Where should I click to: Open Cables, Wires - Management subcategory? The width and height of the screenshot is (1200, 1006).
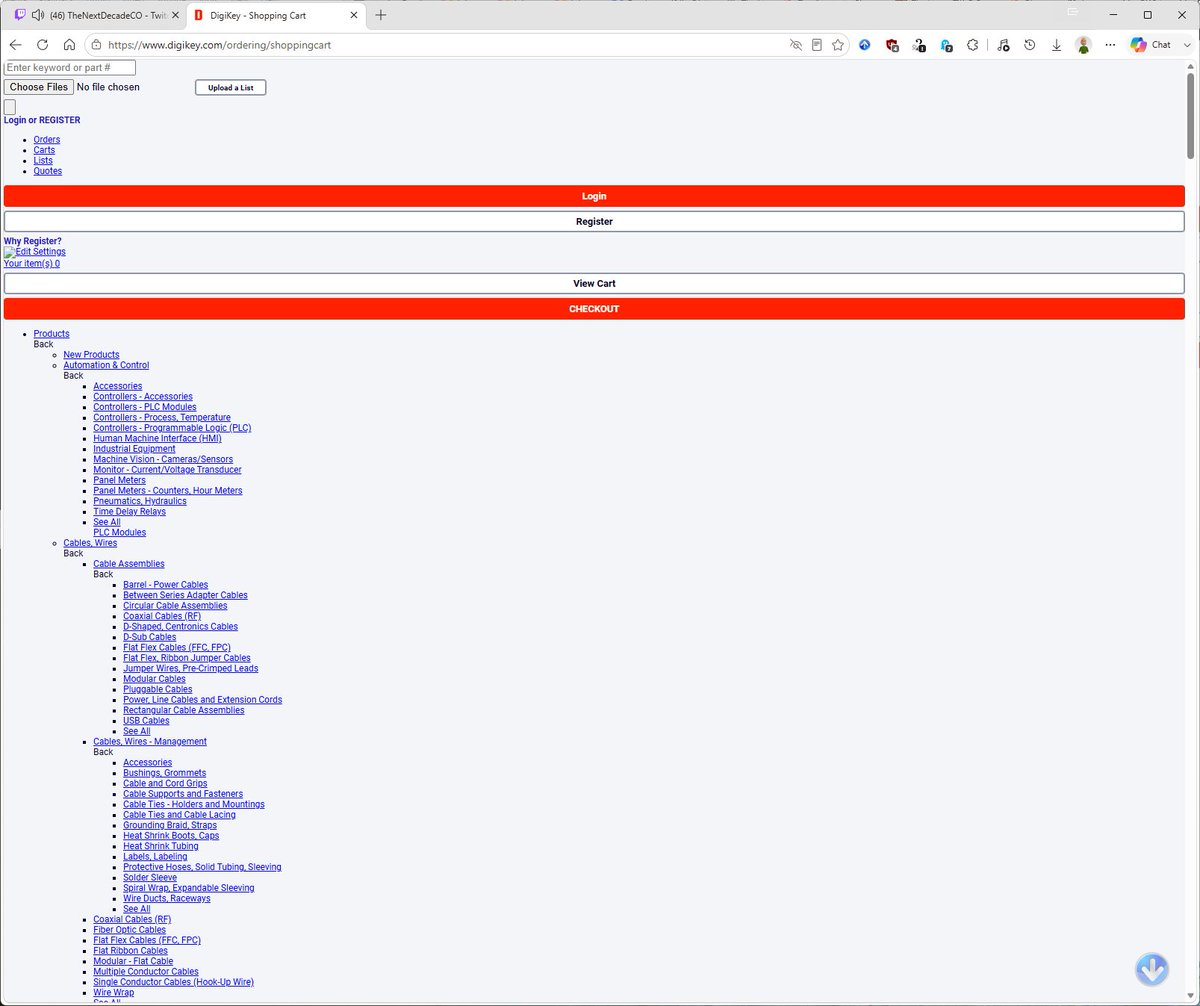pos(150,742)
